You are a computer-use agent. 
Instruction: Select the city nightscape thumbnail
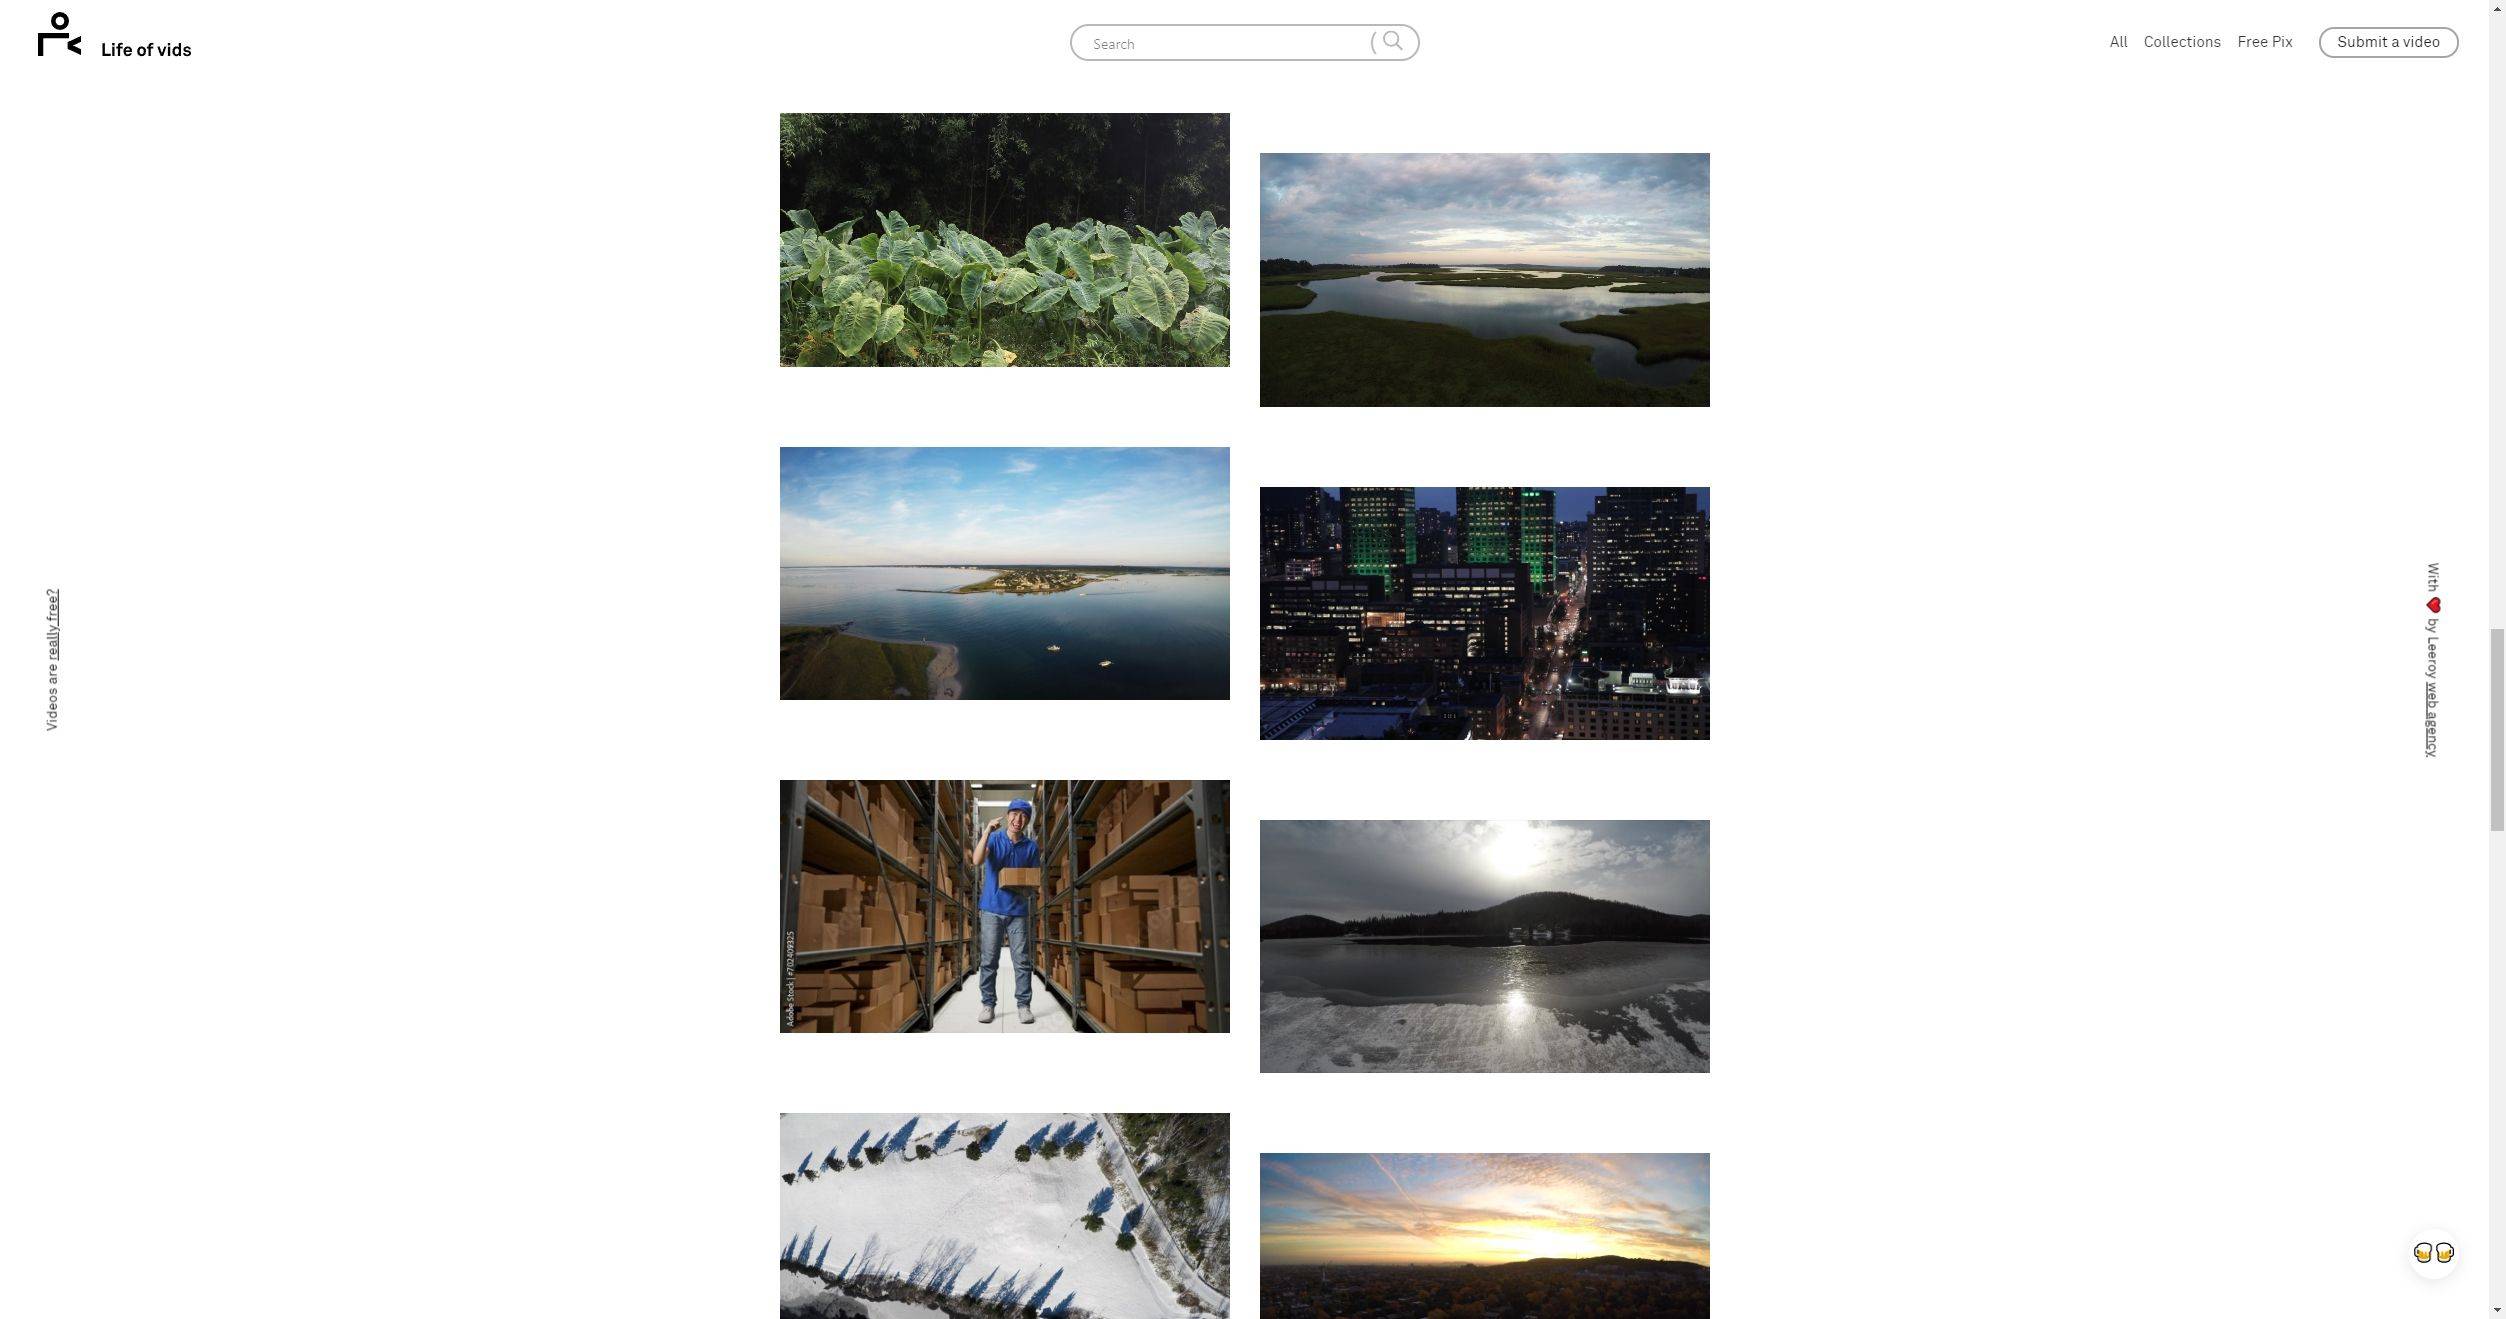pos(1485,613)
